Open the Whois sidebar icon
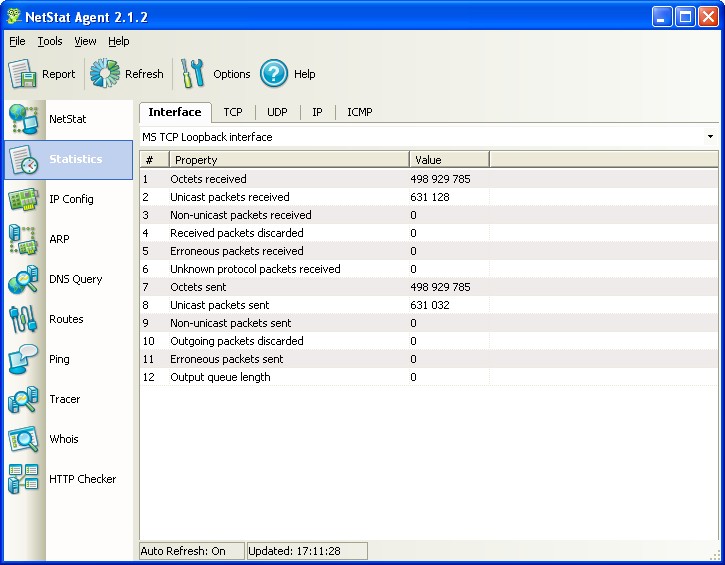This screenshot has height=565, width=725. click(23, 439)
